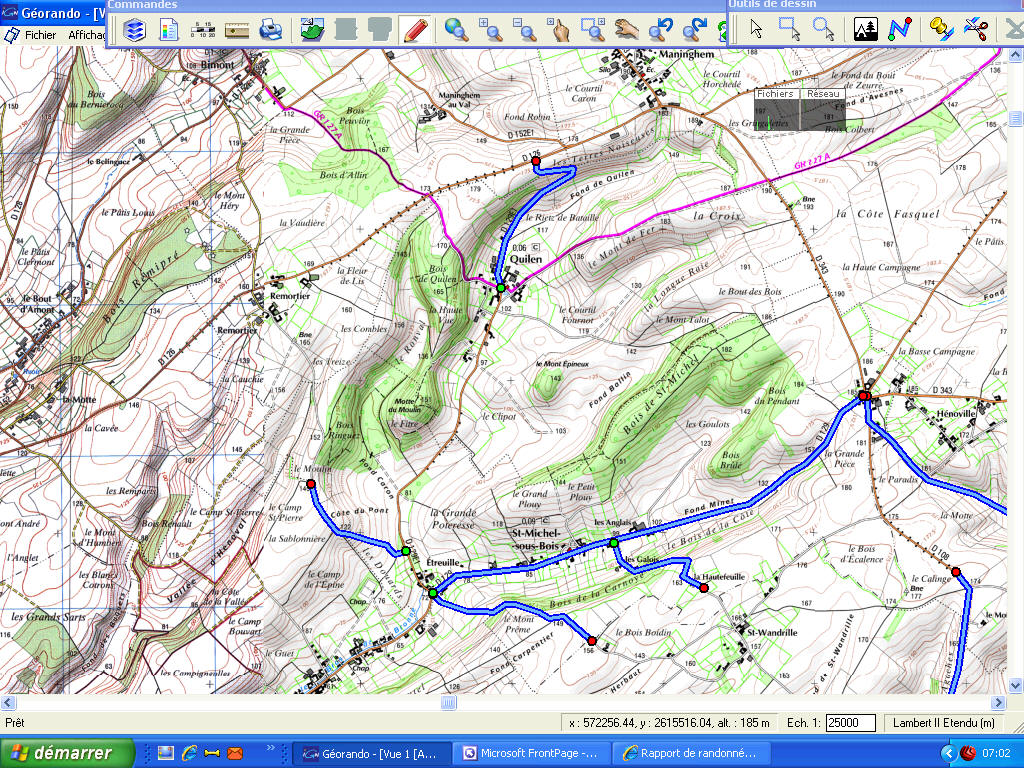Viewport: 1024px width, 768px height.
Task: Click the red endpoint at la Hautefeuille
Action: pyautogui.click(x=704, y=588)
